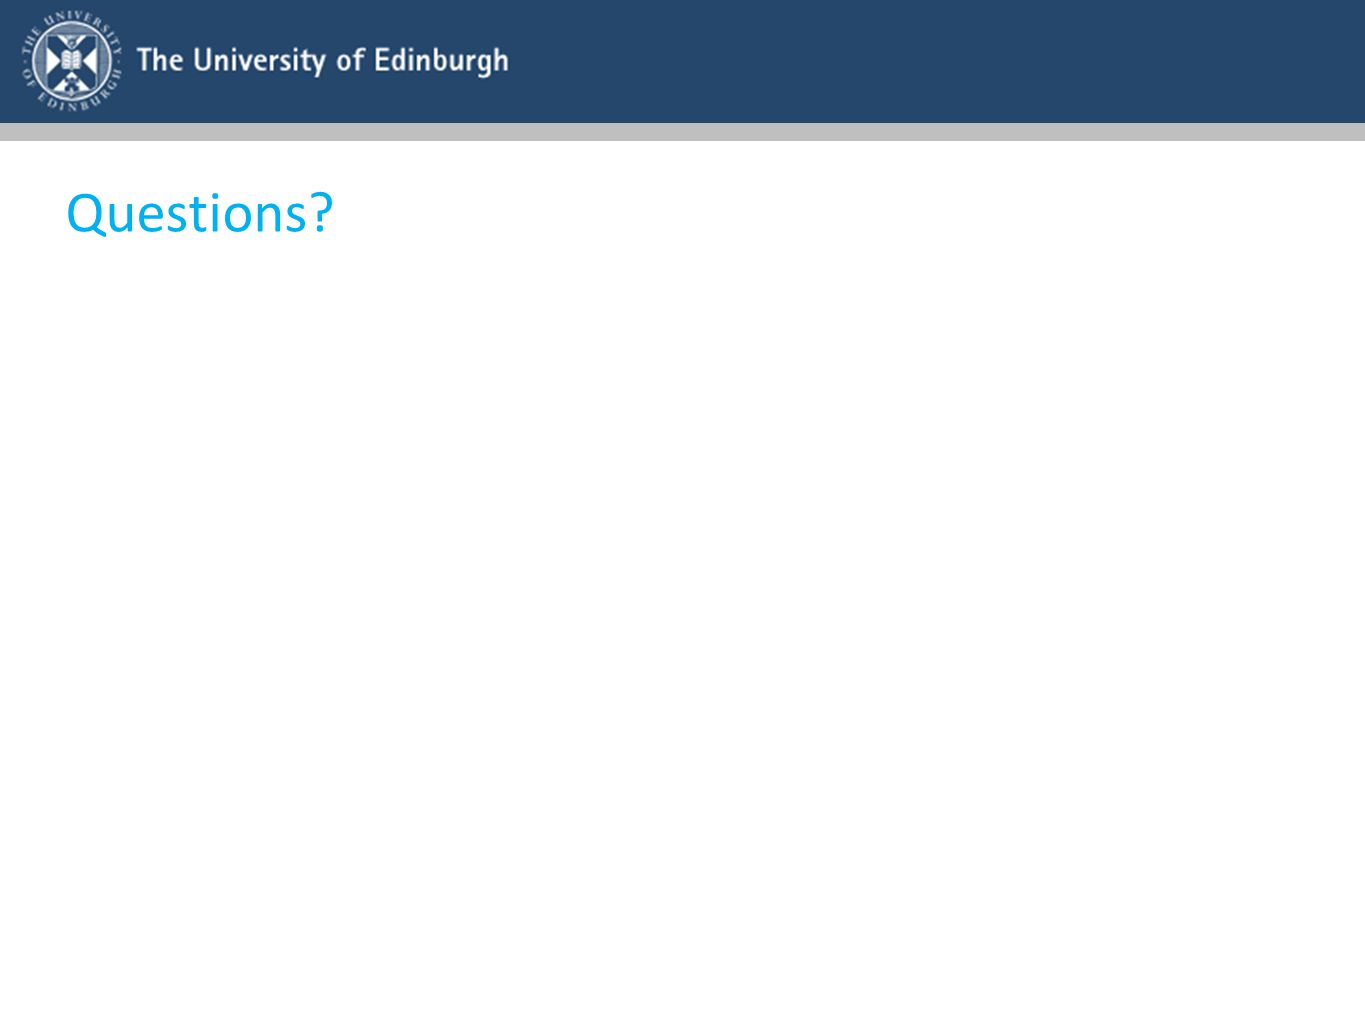Click the word 'The' in the header
1365x1024 pixels.
click(160, 60)
